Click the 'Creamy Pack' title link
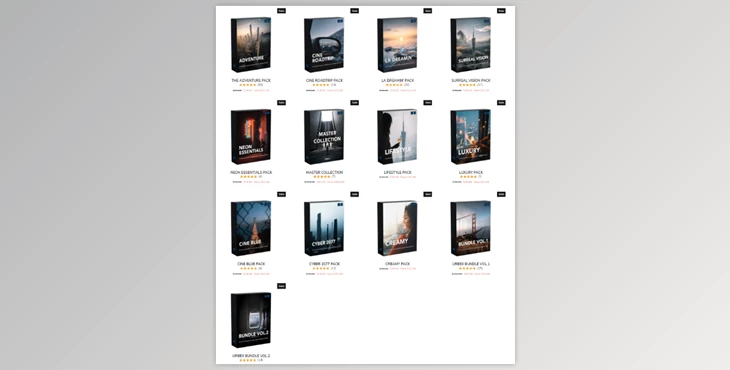The width and height of the screenshot is (730, 370). (x=397, y=264)
